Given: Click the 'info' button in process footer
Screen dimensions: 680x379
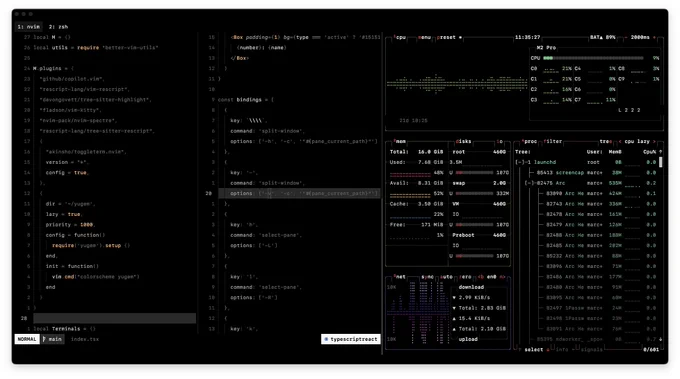Looking at the screenshot, I should [x=562, y=350].
